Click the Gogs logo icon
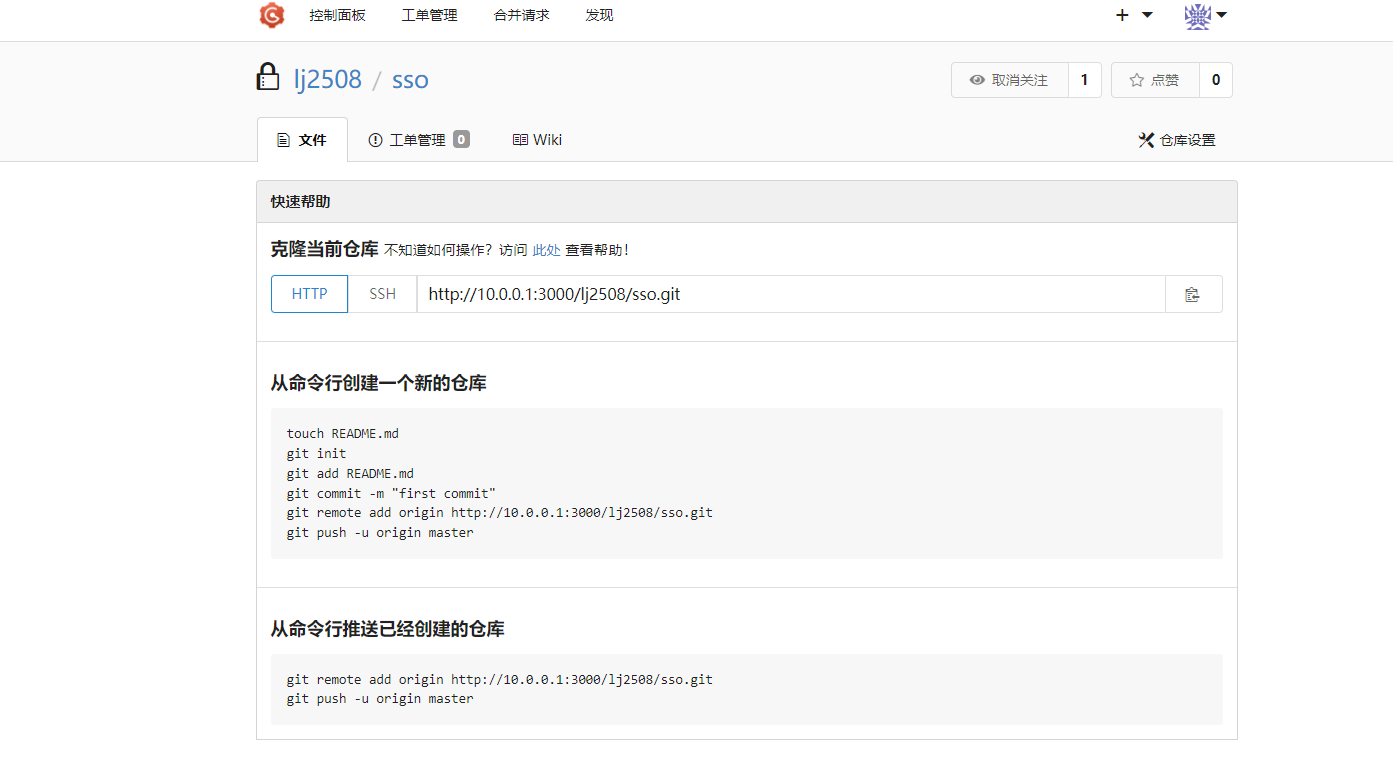This screenshot has height=768, width=1393. point(271,15)
